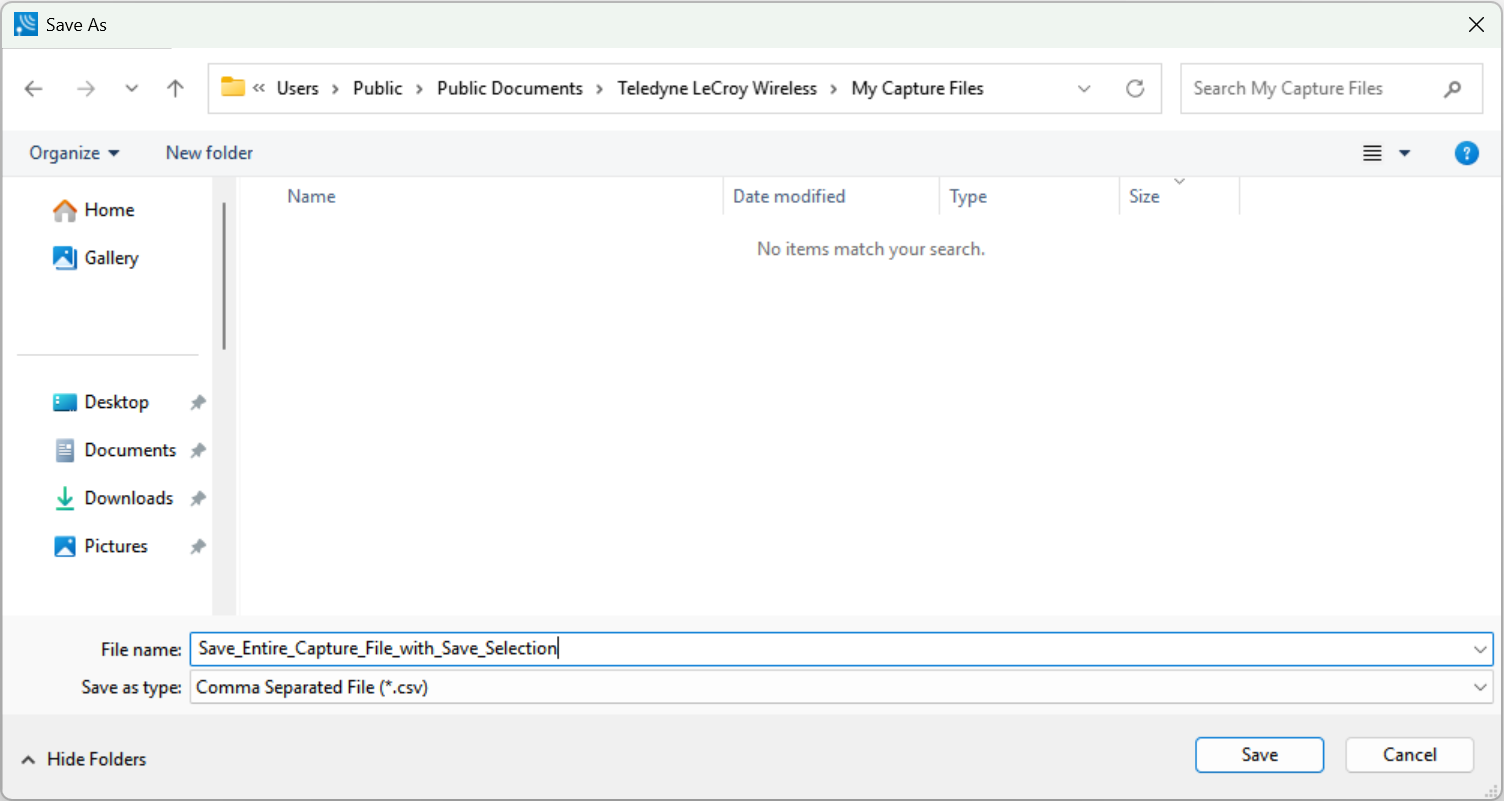Click the pin icon beside Documents

point(198,450)
